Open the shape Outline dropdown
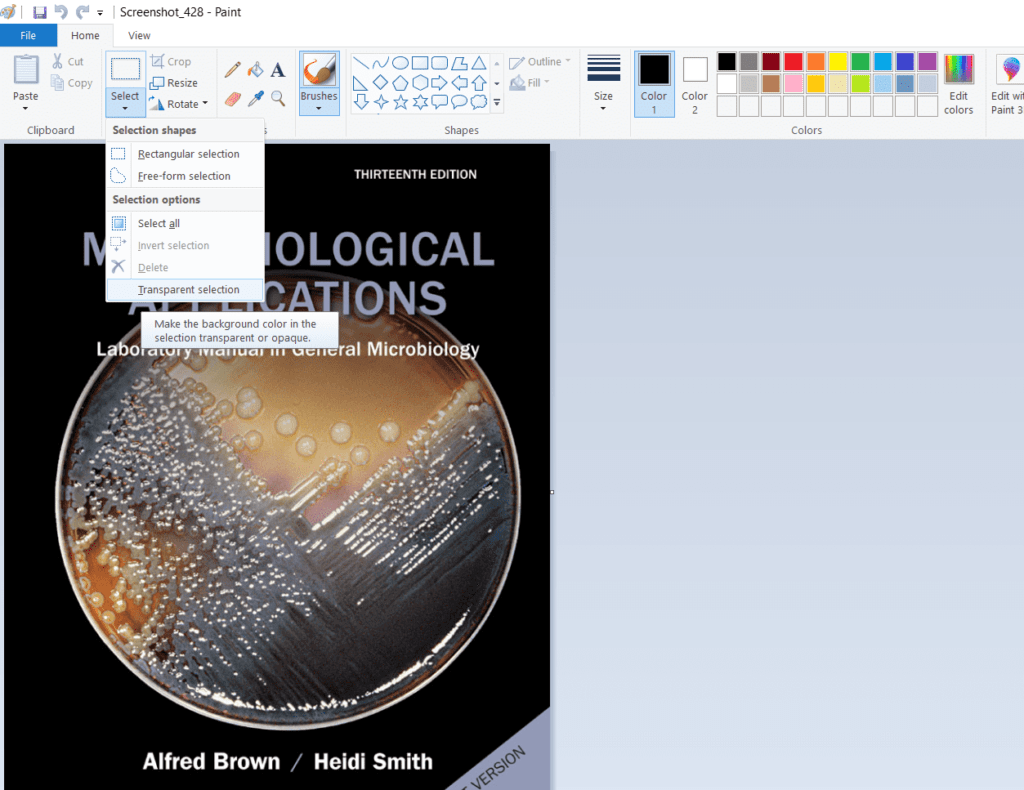The image size is (1024, 790). [539, 61]
